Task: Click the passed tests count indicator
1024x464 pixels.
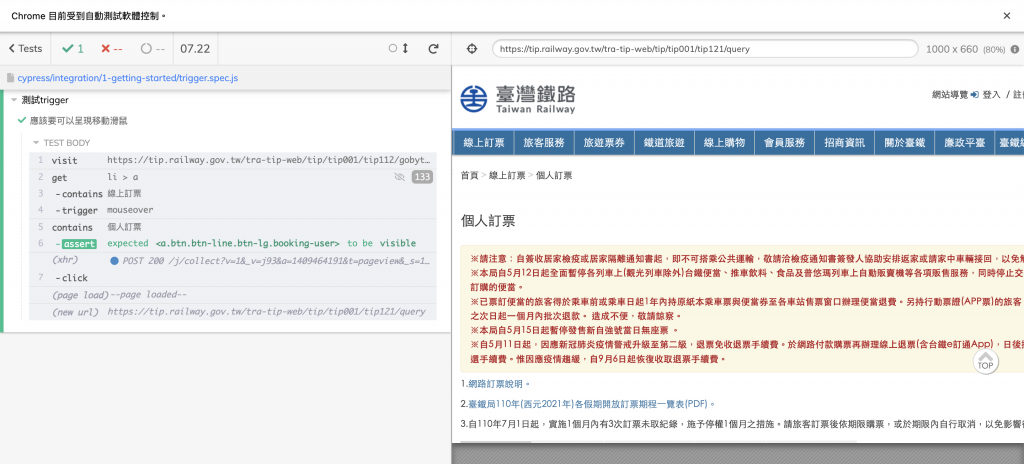Action: [x=72, y=48]
